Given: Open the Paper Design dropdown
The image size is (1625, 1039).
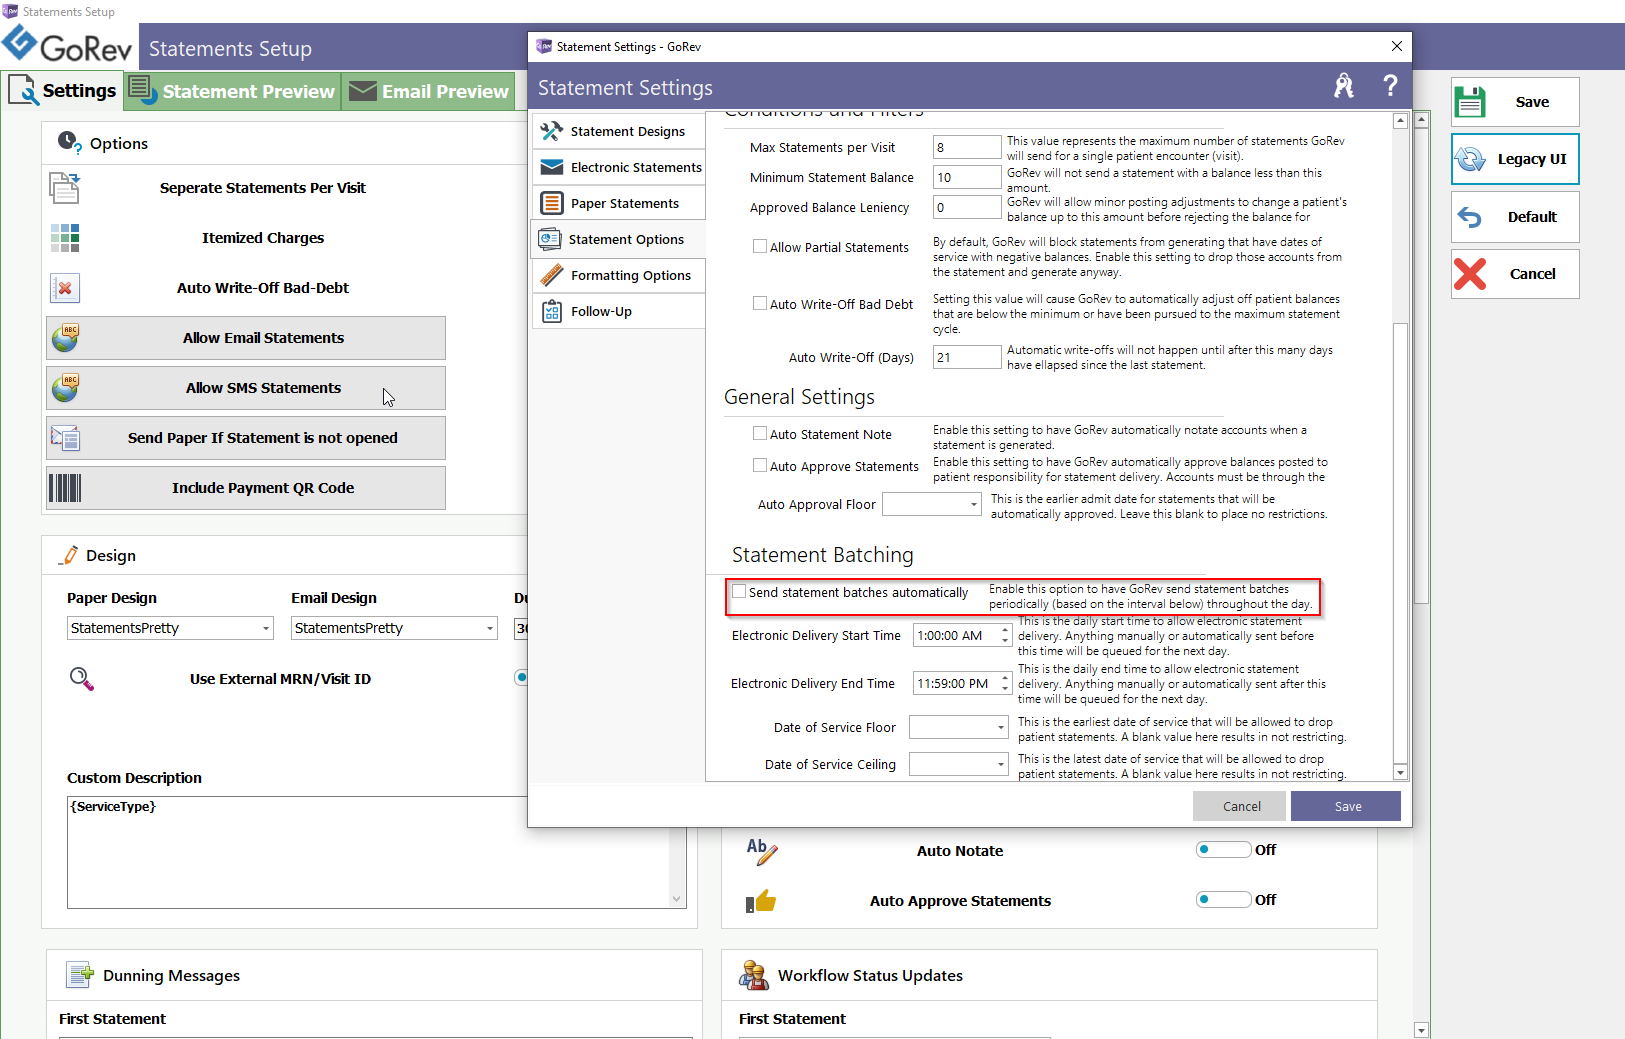Looking at the screenshot, I should tap(266, 628).
